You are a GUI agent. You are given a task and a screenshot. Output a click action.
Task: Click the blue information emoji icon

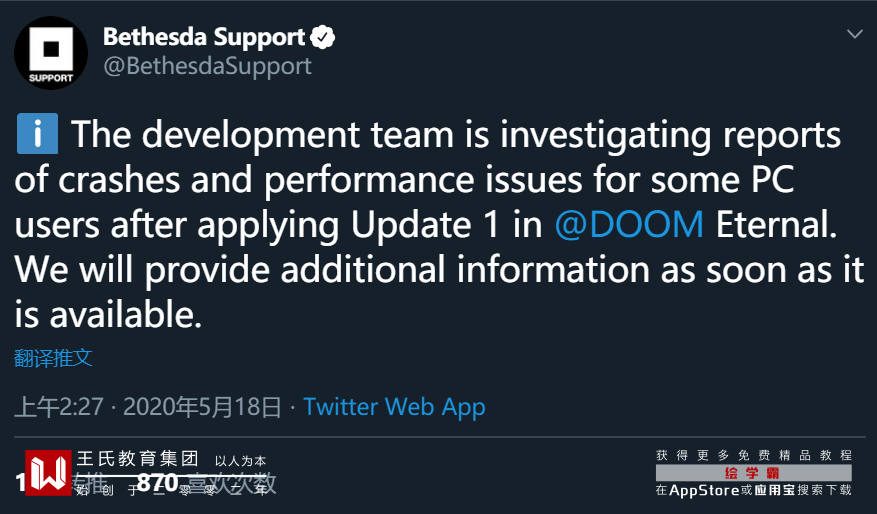pyautogui.click(x=37, y=134)
